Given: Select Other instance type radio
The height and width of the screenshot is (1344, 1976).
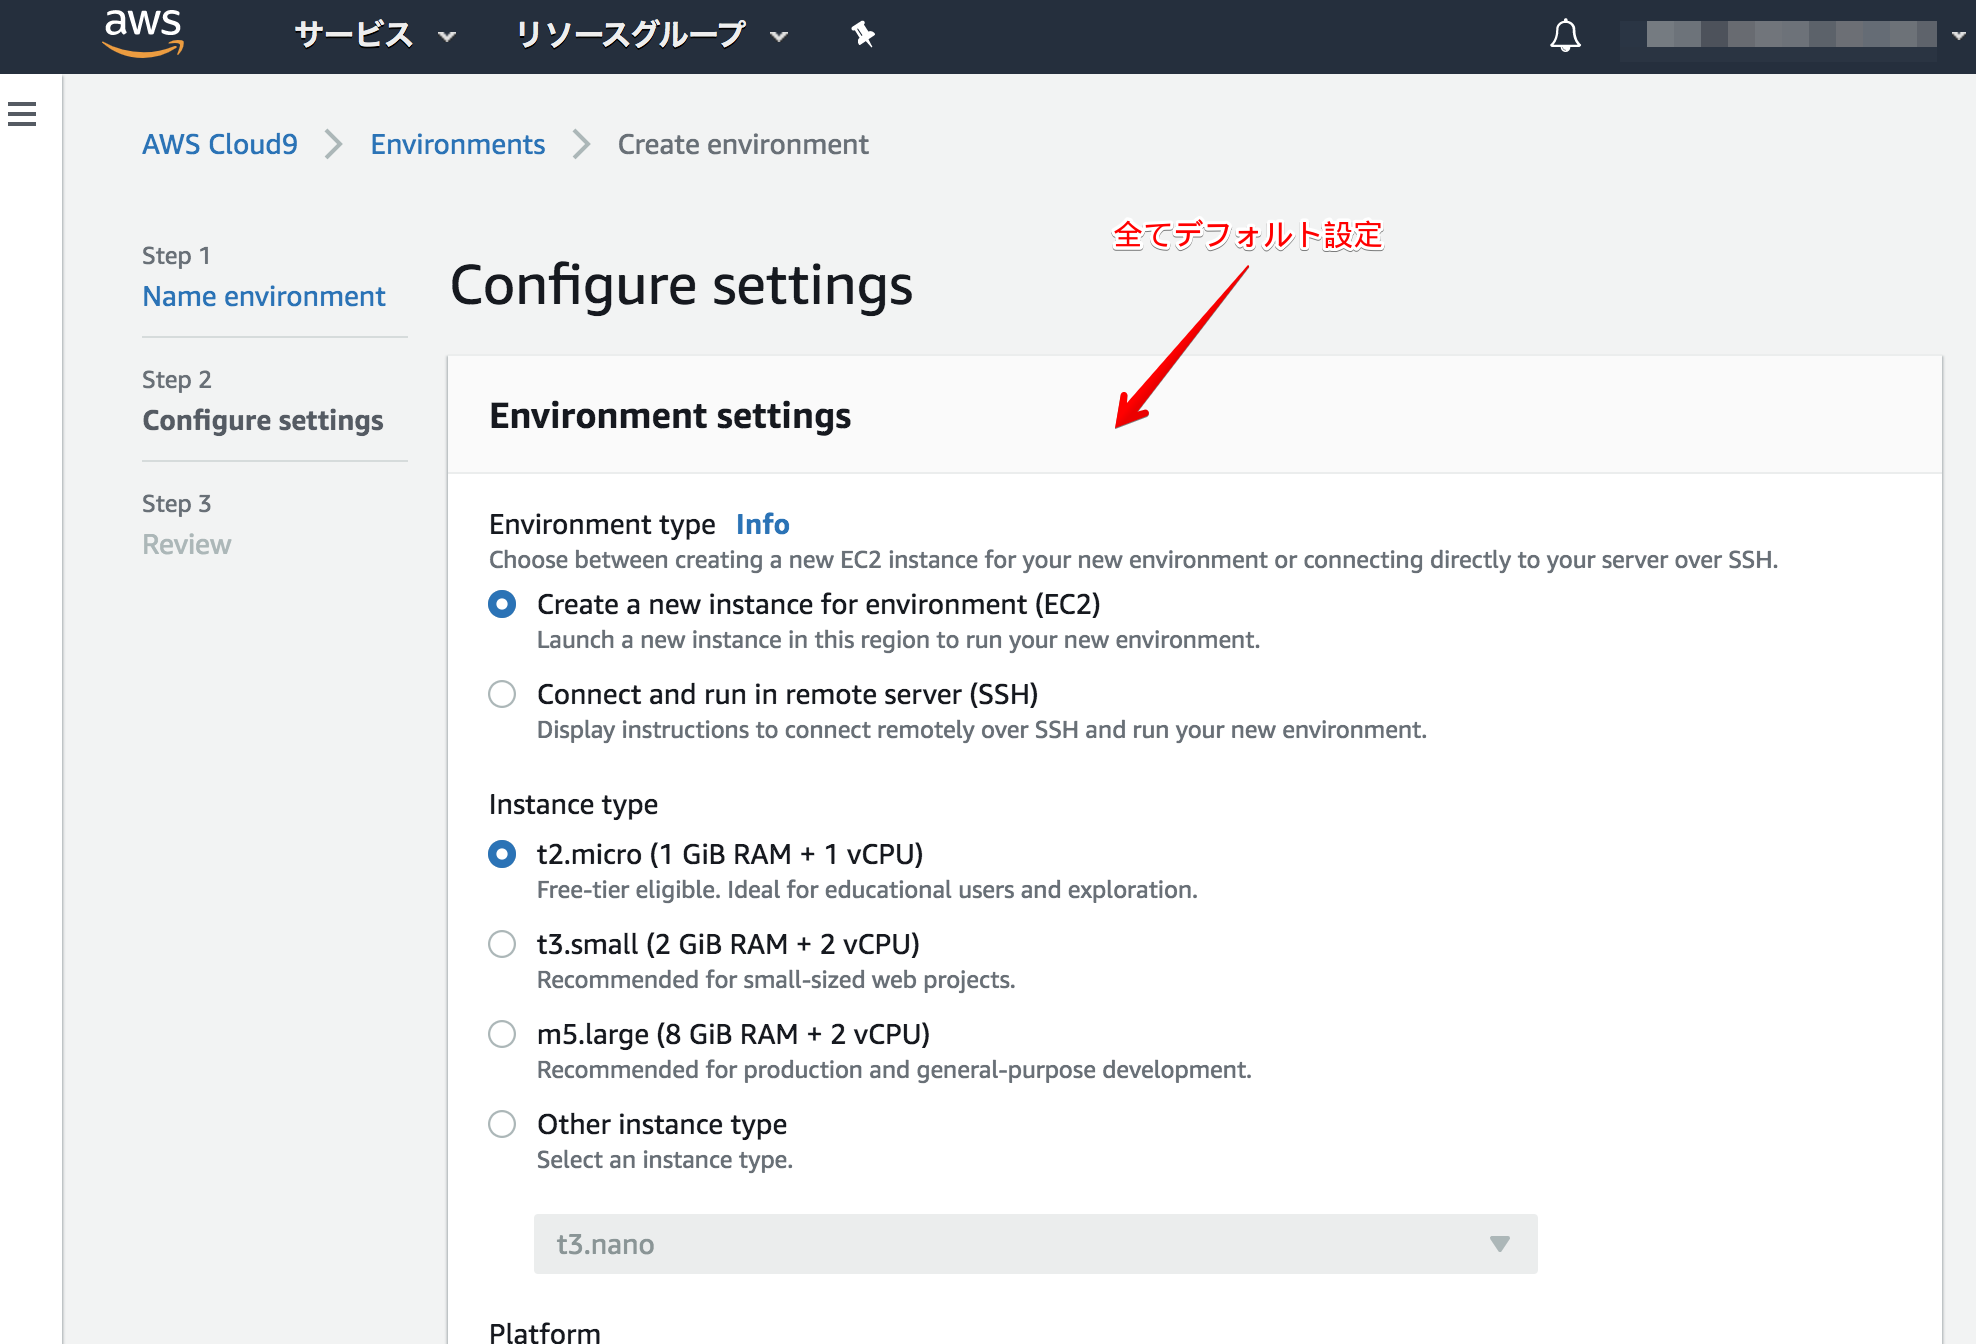Looking at the screenshot, I should click(502, 1124).
